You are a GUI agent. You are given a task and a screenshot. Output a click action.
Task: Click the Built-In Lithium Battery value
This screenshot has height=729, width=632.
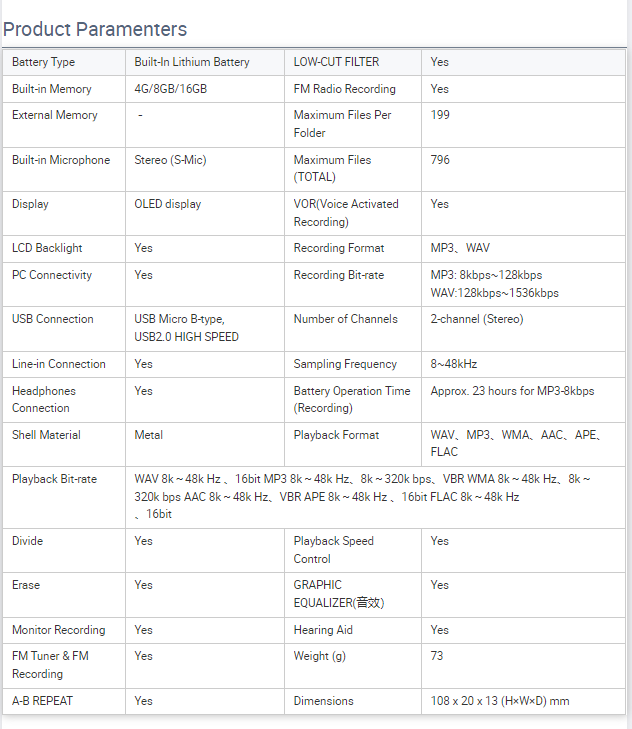[192, 62]
